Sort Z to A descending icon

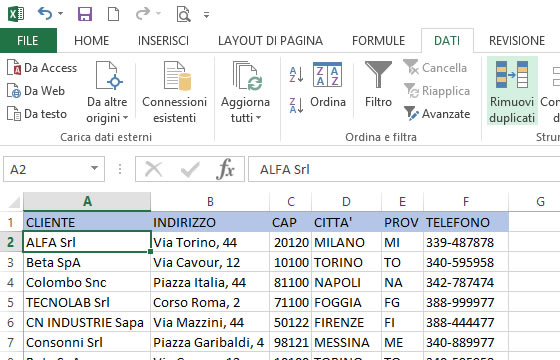(296, 105)
